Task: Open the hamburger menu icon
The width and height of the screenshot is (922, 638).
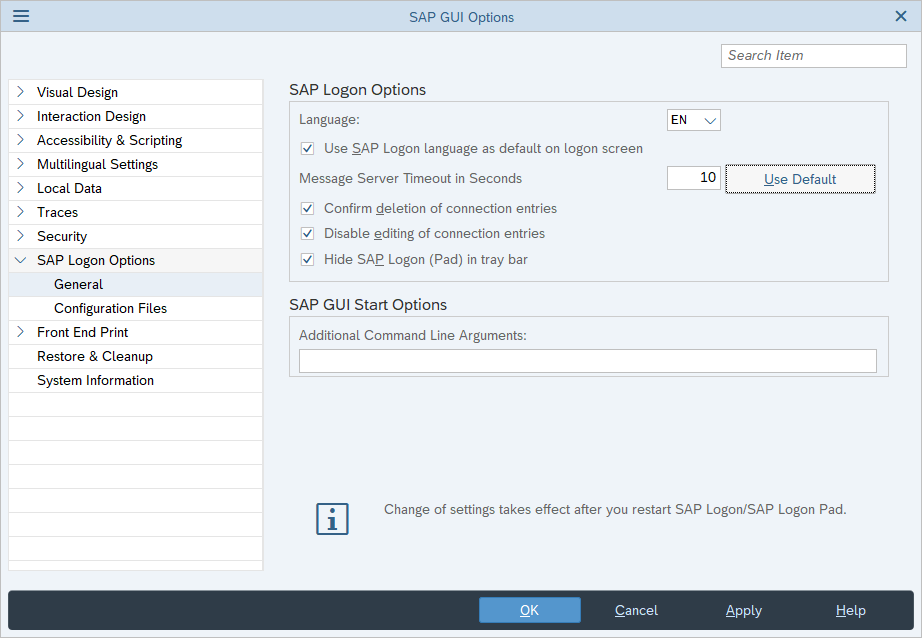Action: pos(21,16)
